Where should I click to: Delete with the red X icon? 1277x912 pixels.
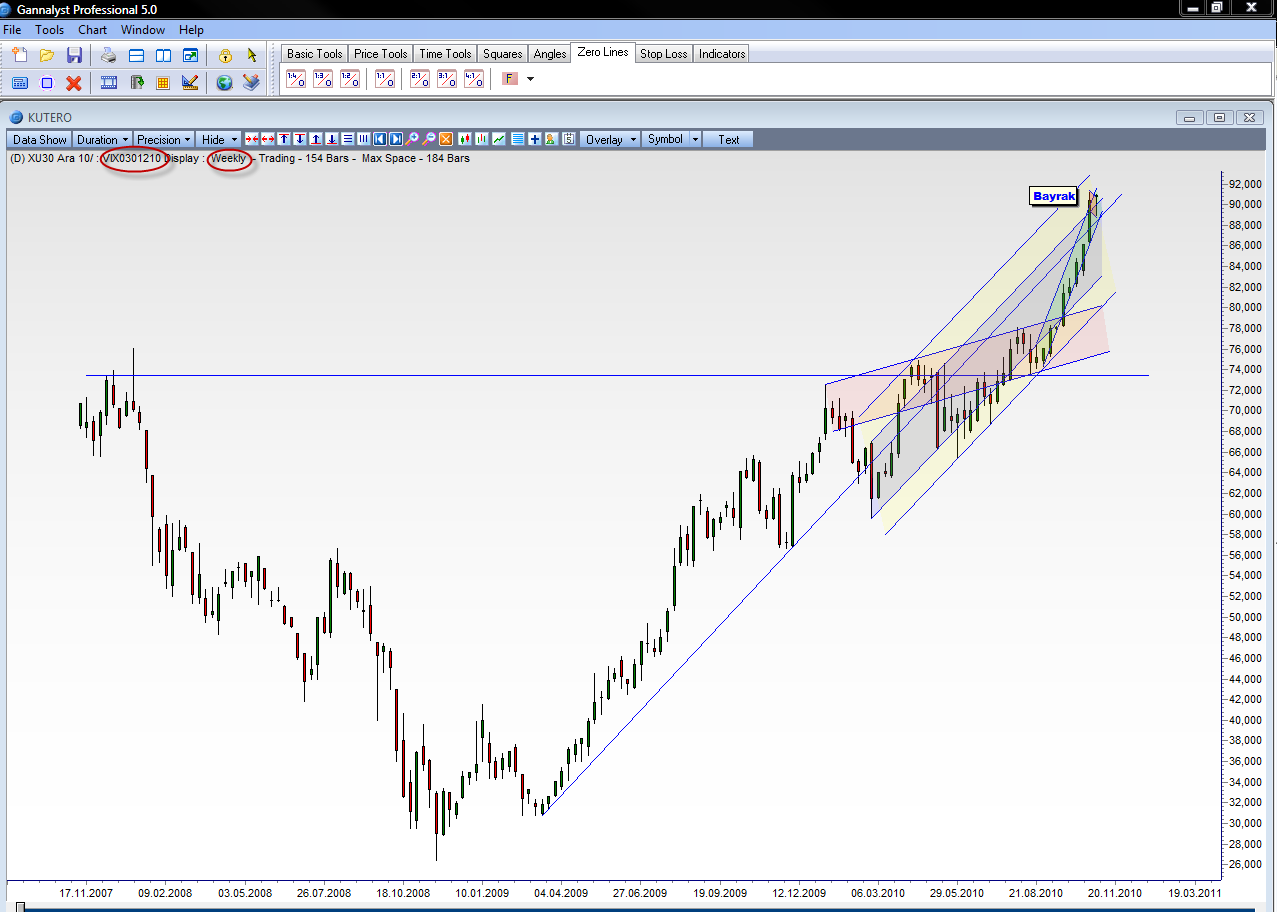tap(73, 82)
